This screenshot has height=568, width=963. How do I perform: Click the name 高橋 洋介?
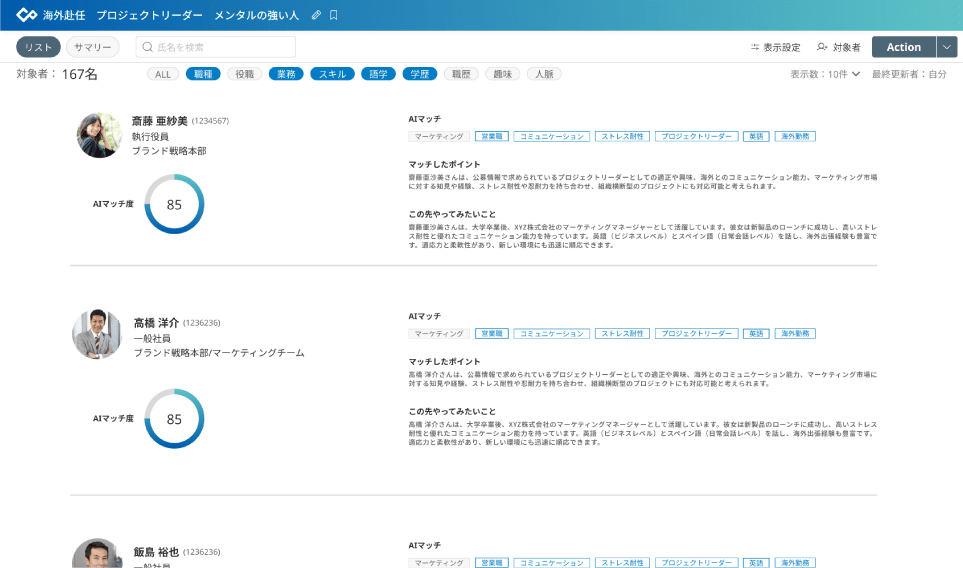pos(157,323)
